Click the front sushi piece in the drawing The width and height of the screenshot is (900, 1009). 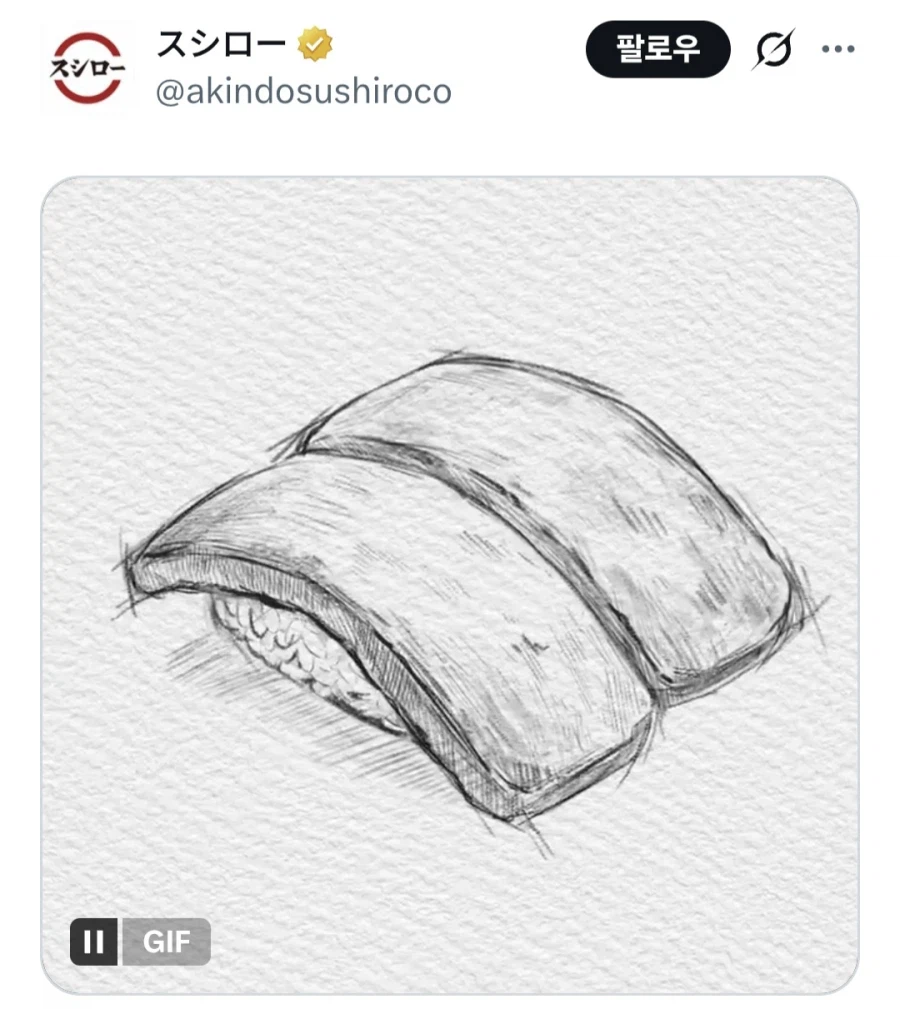tap(399, 618)
